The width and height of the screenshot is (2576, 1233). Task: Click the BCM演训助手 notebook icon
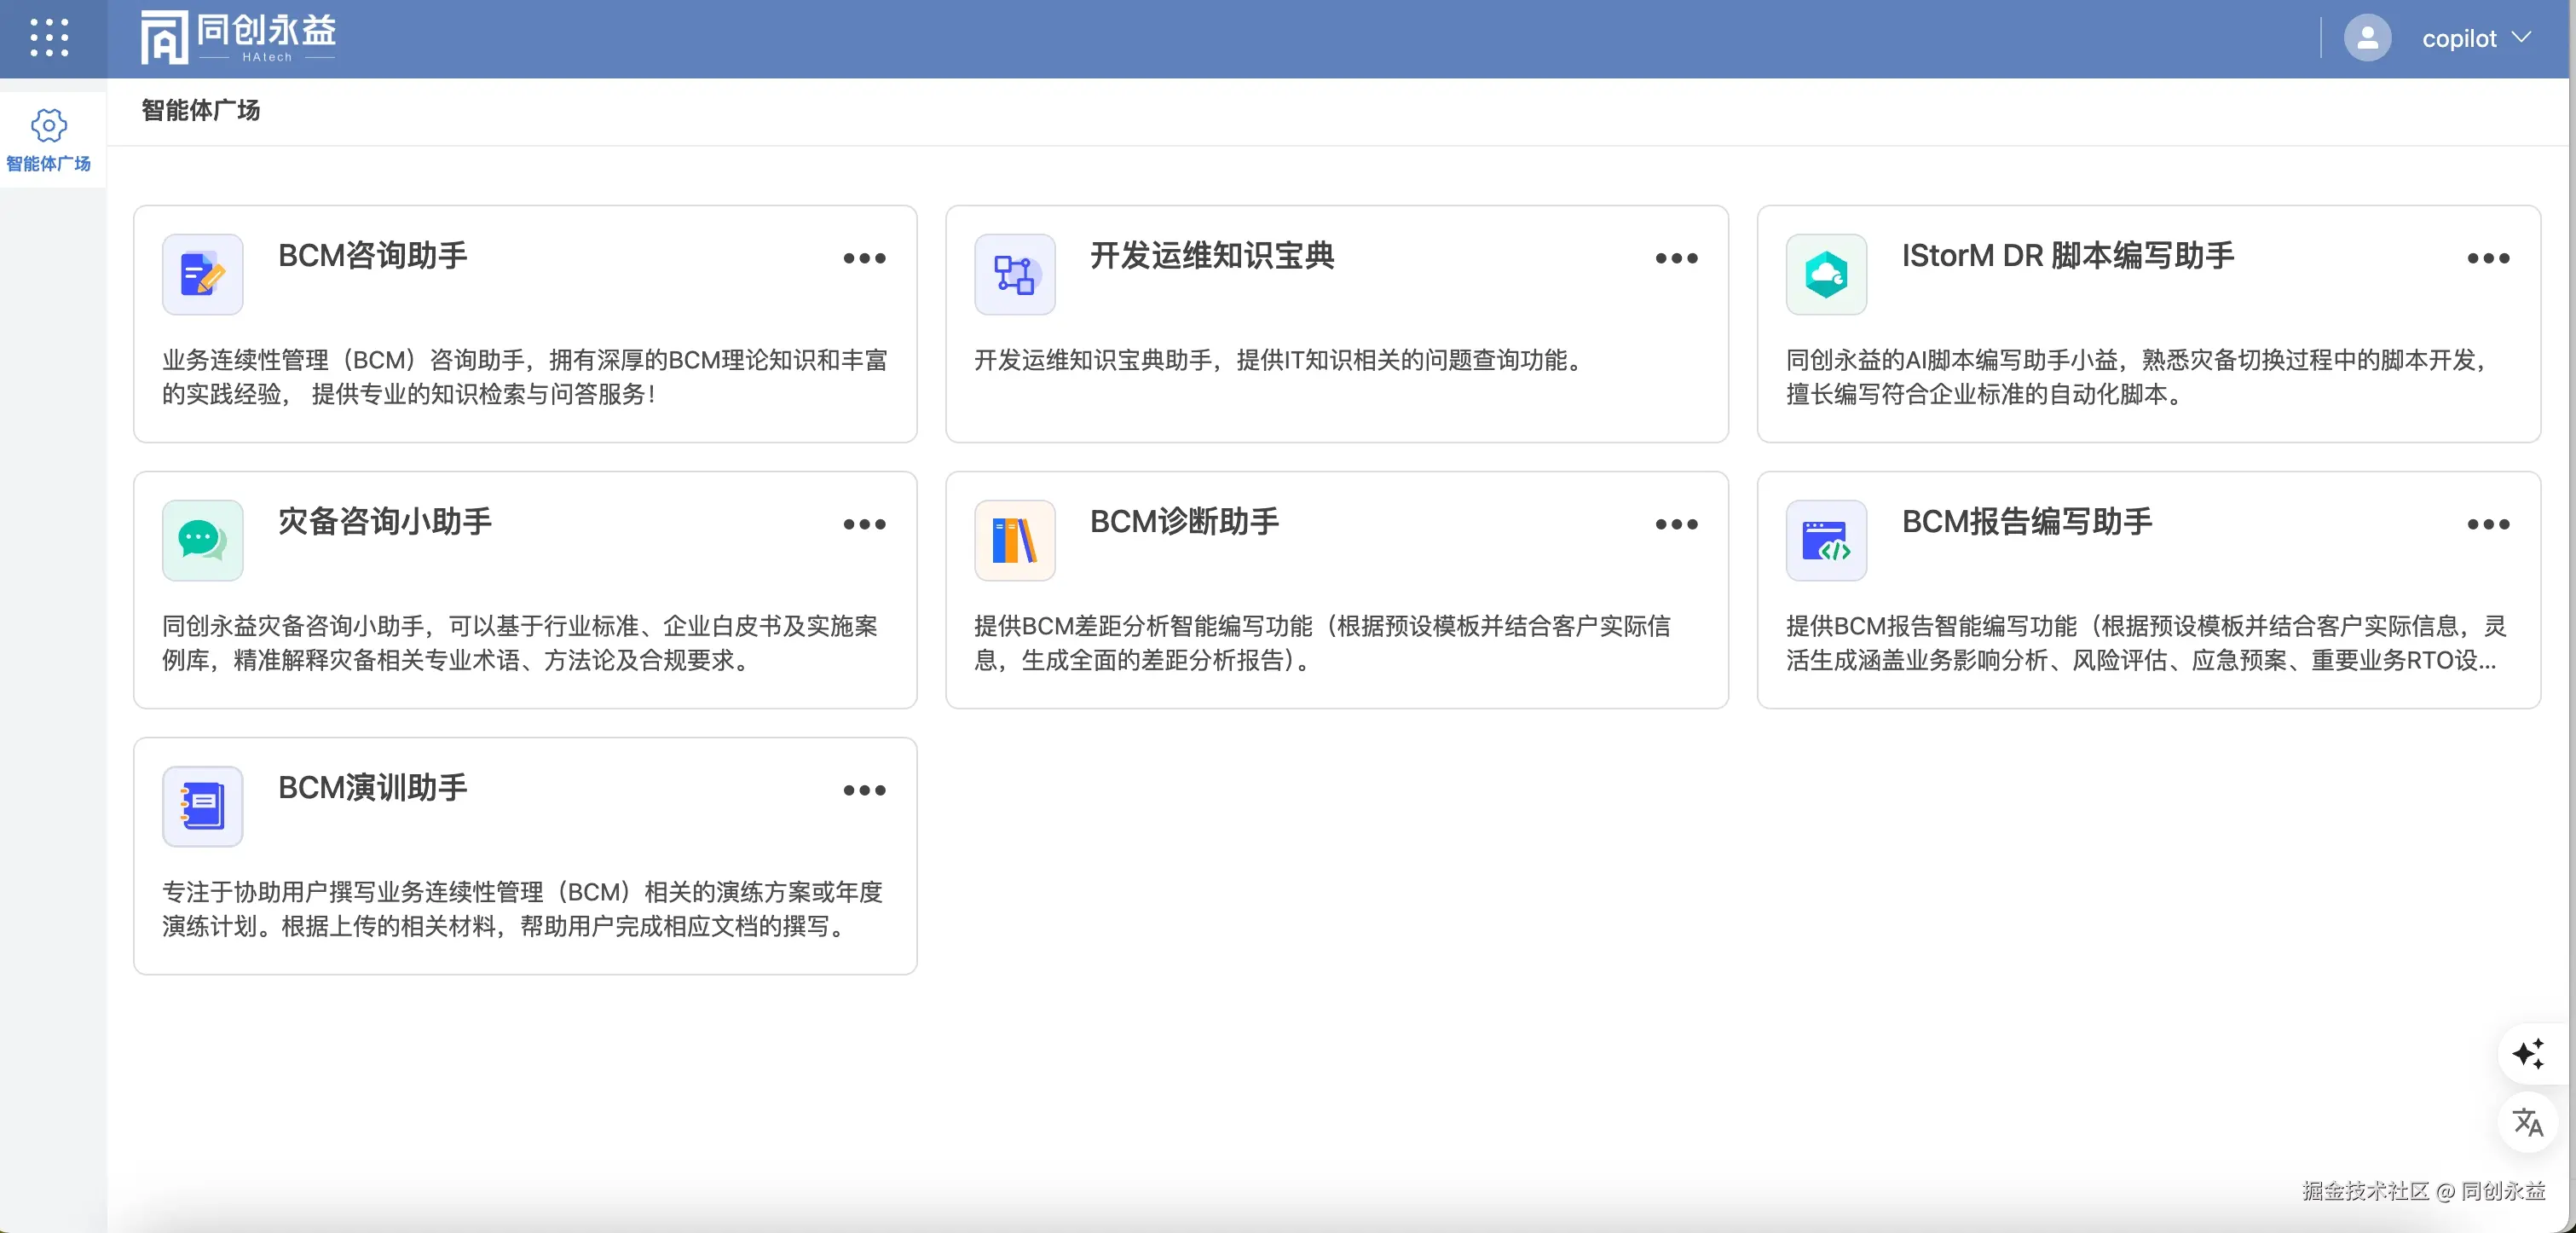pos(203,806)
